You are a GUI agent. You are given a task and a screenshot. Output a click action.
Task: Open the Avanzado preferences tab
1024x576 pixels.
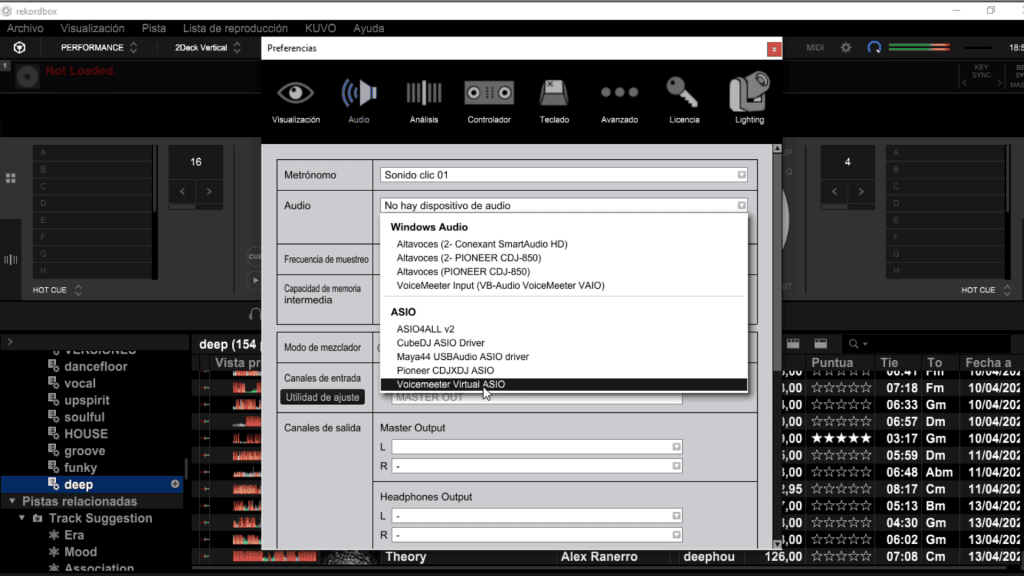click(619, 101)
